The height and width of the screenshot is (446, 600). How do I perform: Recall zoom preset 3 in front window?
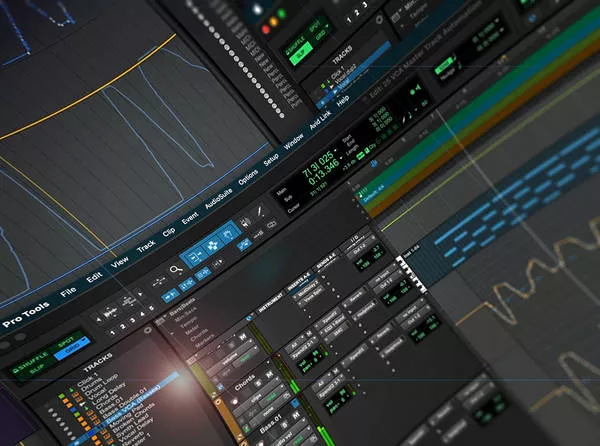coord(133,320)
